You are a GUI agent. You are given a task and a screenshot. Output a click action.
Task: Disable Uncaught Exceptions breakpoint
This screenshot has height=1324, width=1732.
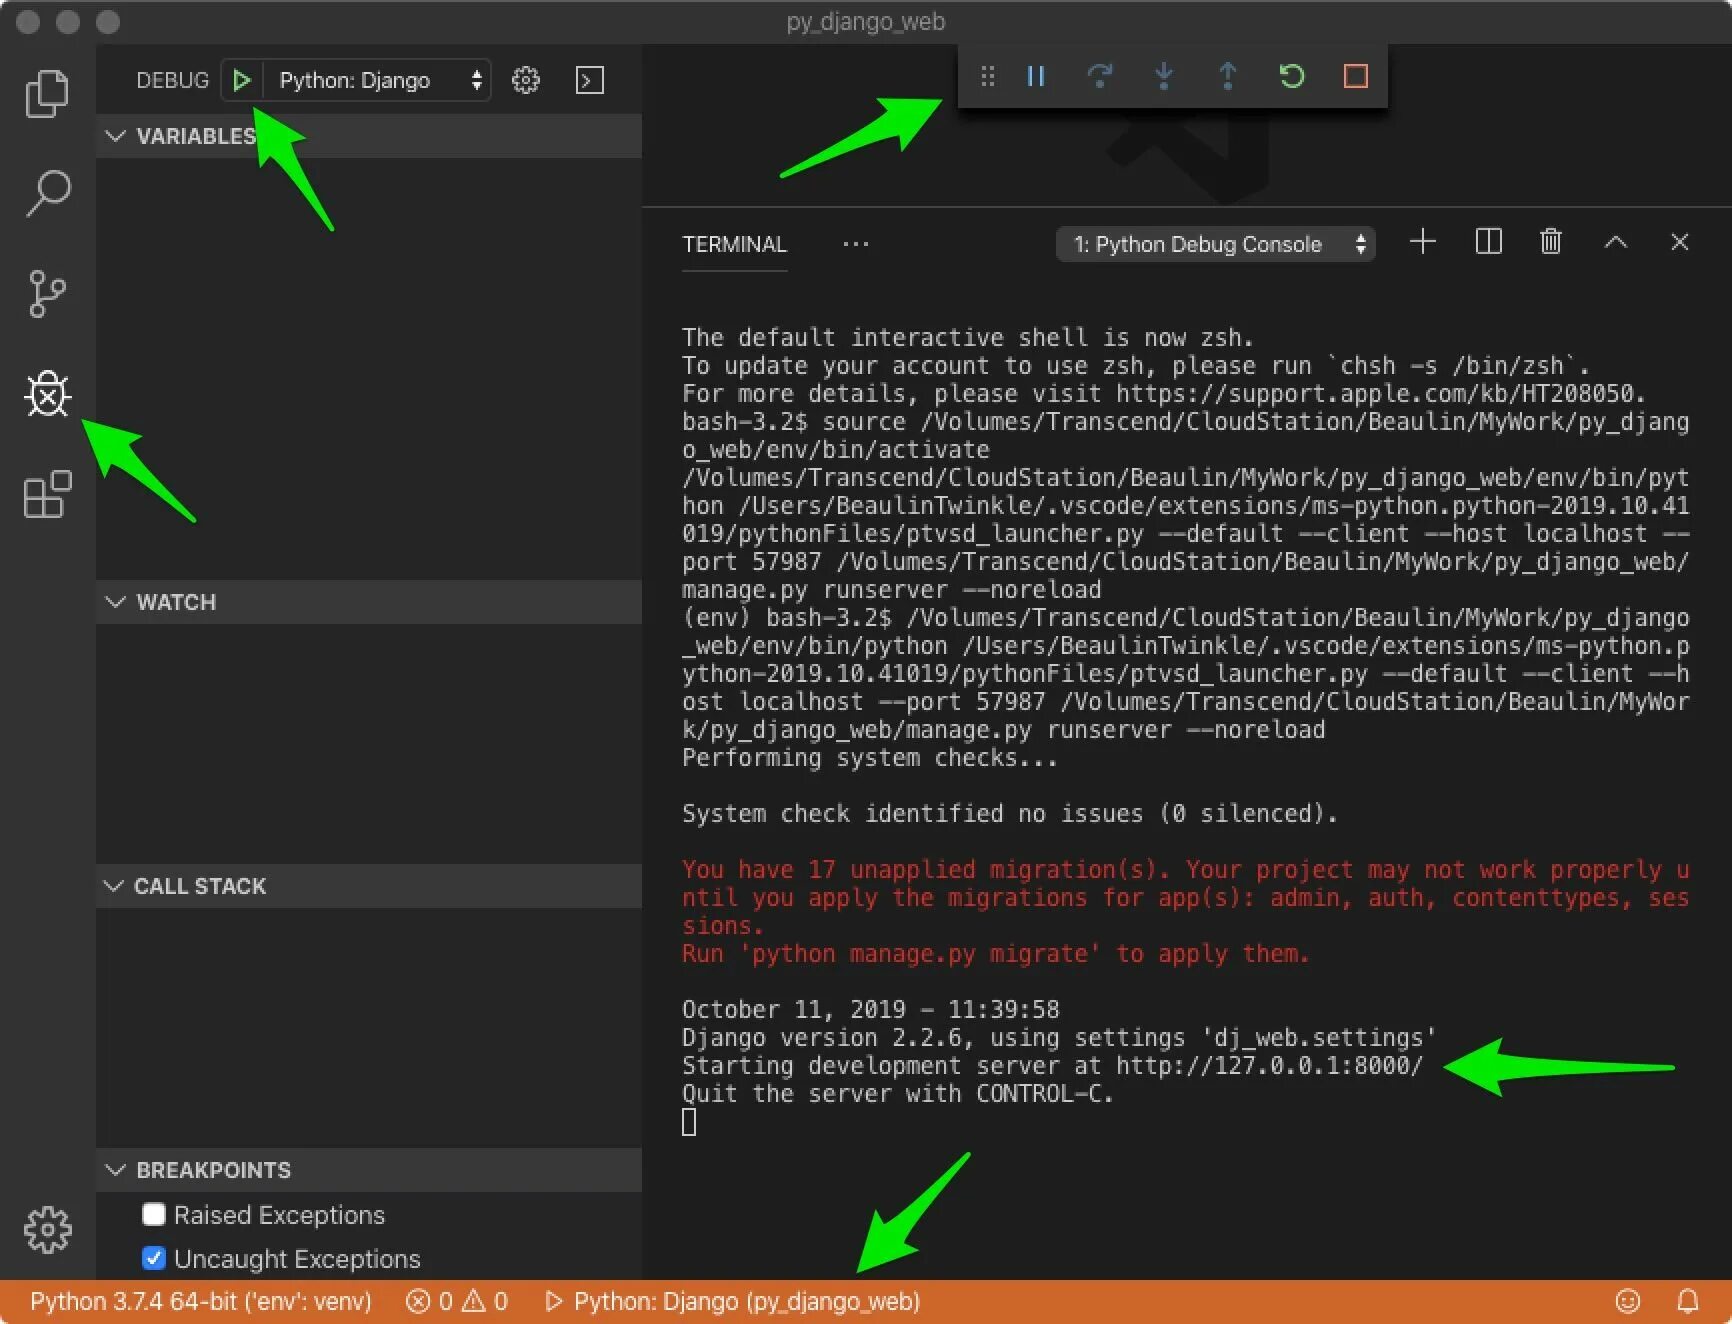[154, 1258]
